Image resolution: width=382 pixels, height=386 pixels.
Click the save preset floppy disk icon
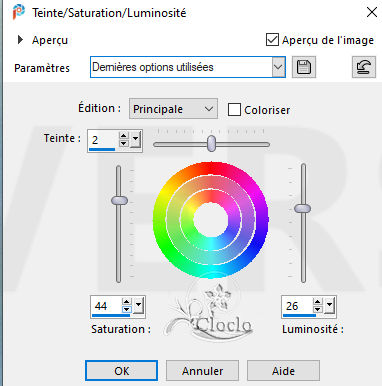(x=304, y=67)
